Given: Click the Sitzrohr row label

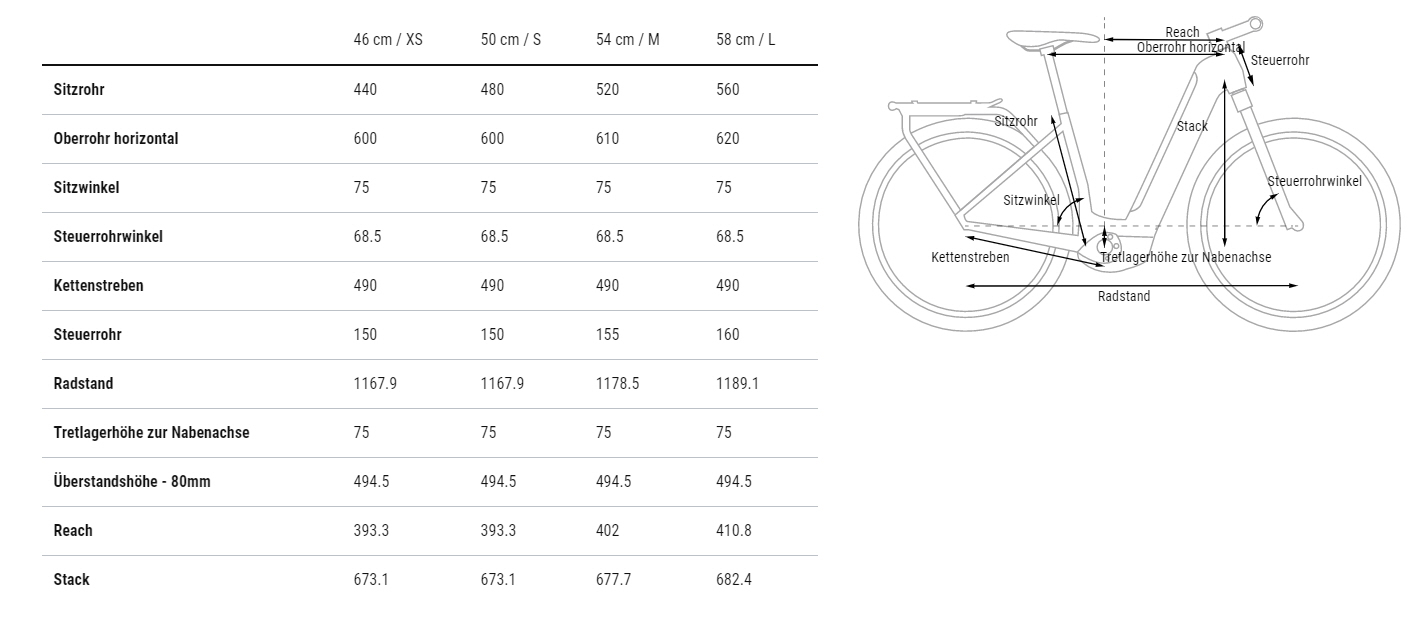Looking at the screenshot, I should [79, 89].
